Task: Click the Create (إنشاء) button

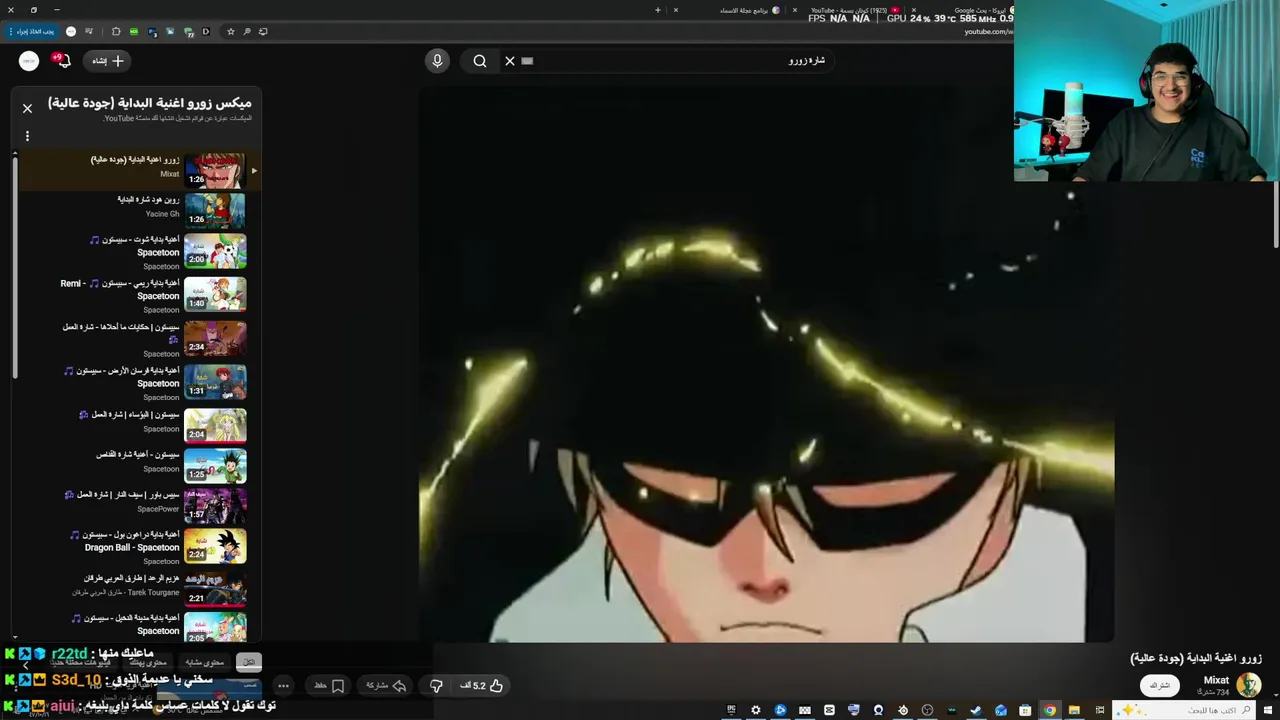Action: [x=108, y=61]
